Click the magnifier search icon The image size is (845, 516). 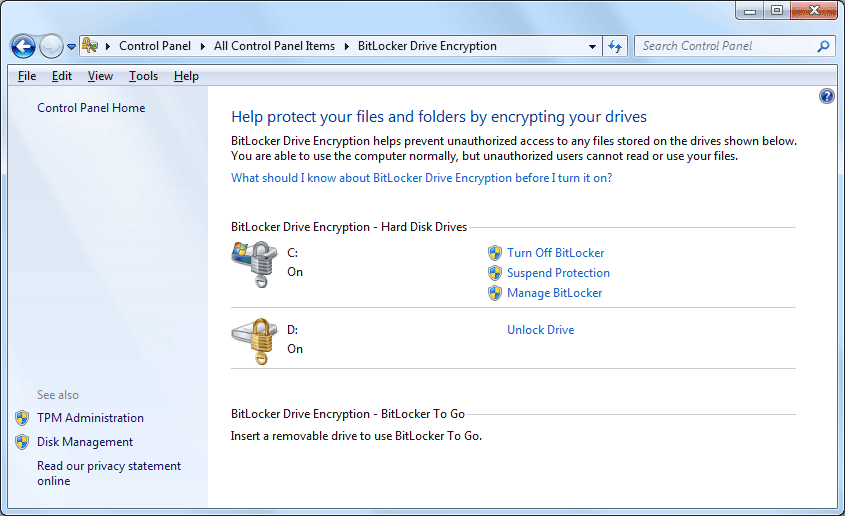[823, 46]
